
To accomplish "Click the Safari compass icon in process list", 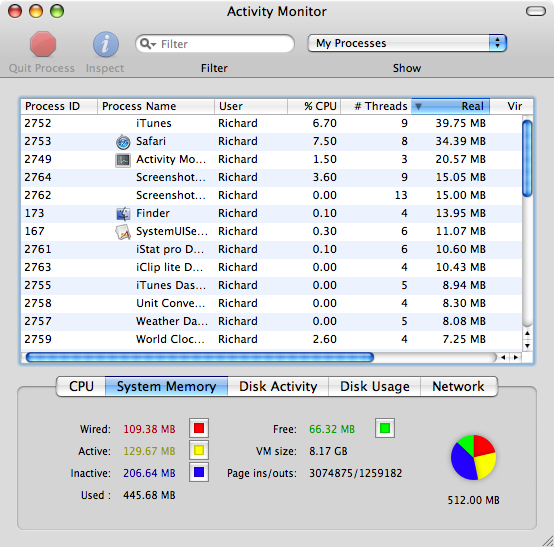I will (x=123, y=142).
